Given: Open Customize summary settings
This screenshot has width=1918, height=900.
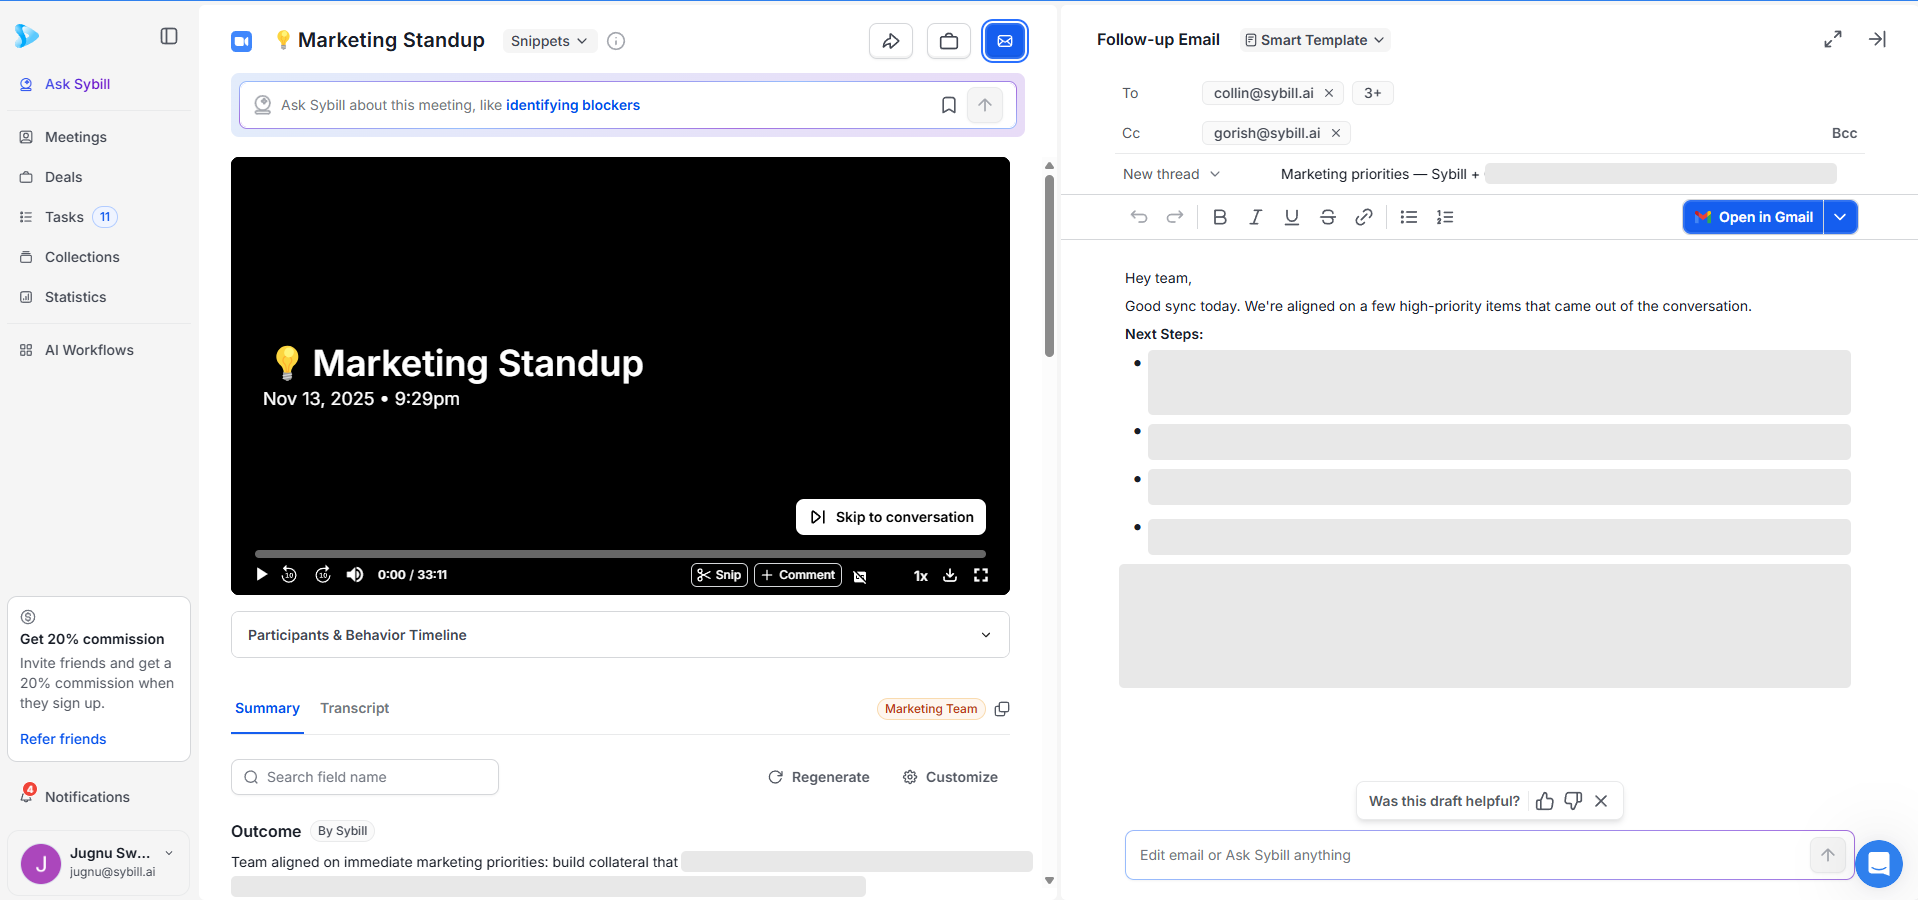Looking at the screenshot, I should [950, 777].
